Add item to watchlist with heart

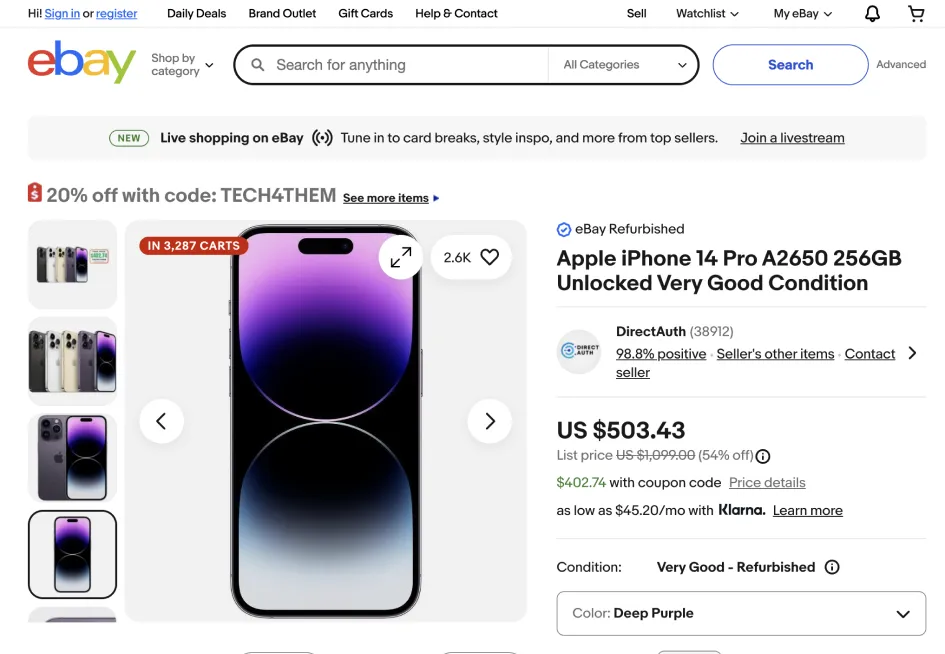click(489, 257)
